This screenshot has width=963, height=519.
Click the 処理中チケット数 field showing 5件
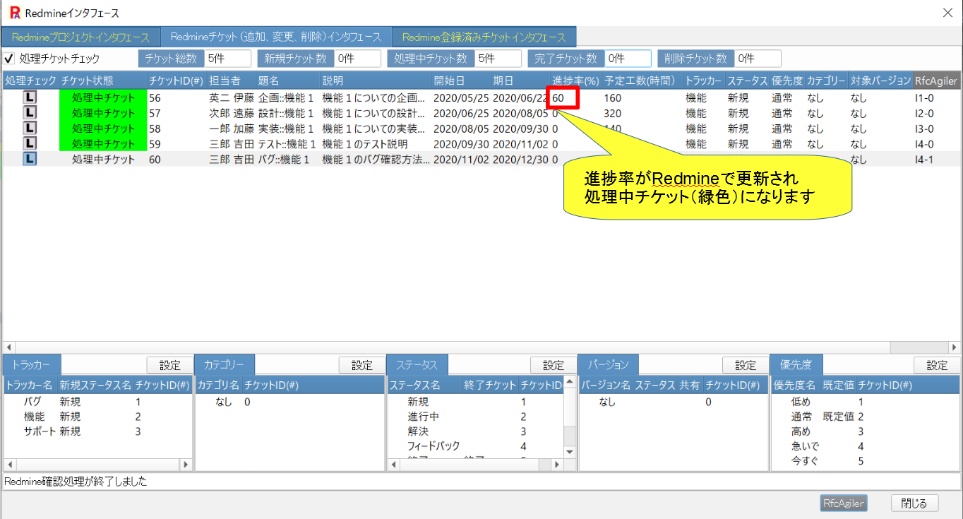point(498,58)
